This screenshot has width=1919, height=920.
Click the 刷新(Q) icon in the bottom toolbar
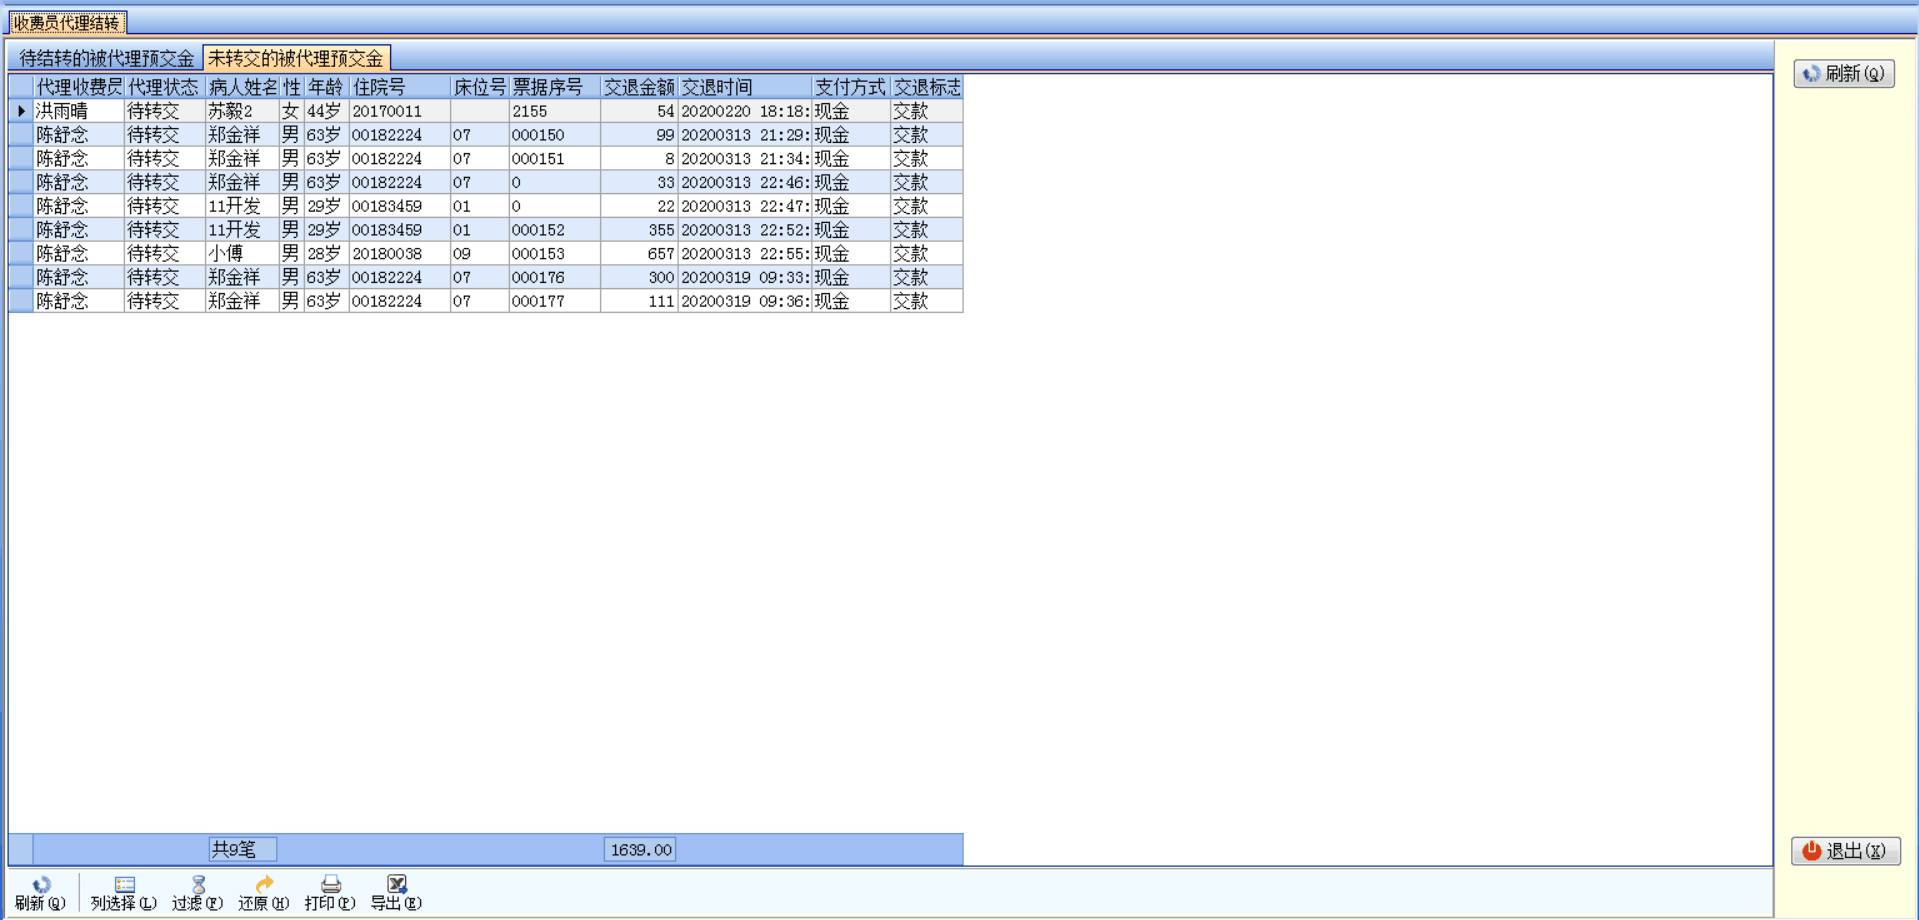40,893
